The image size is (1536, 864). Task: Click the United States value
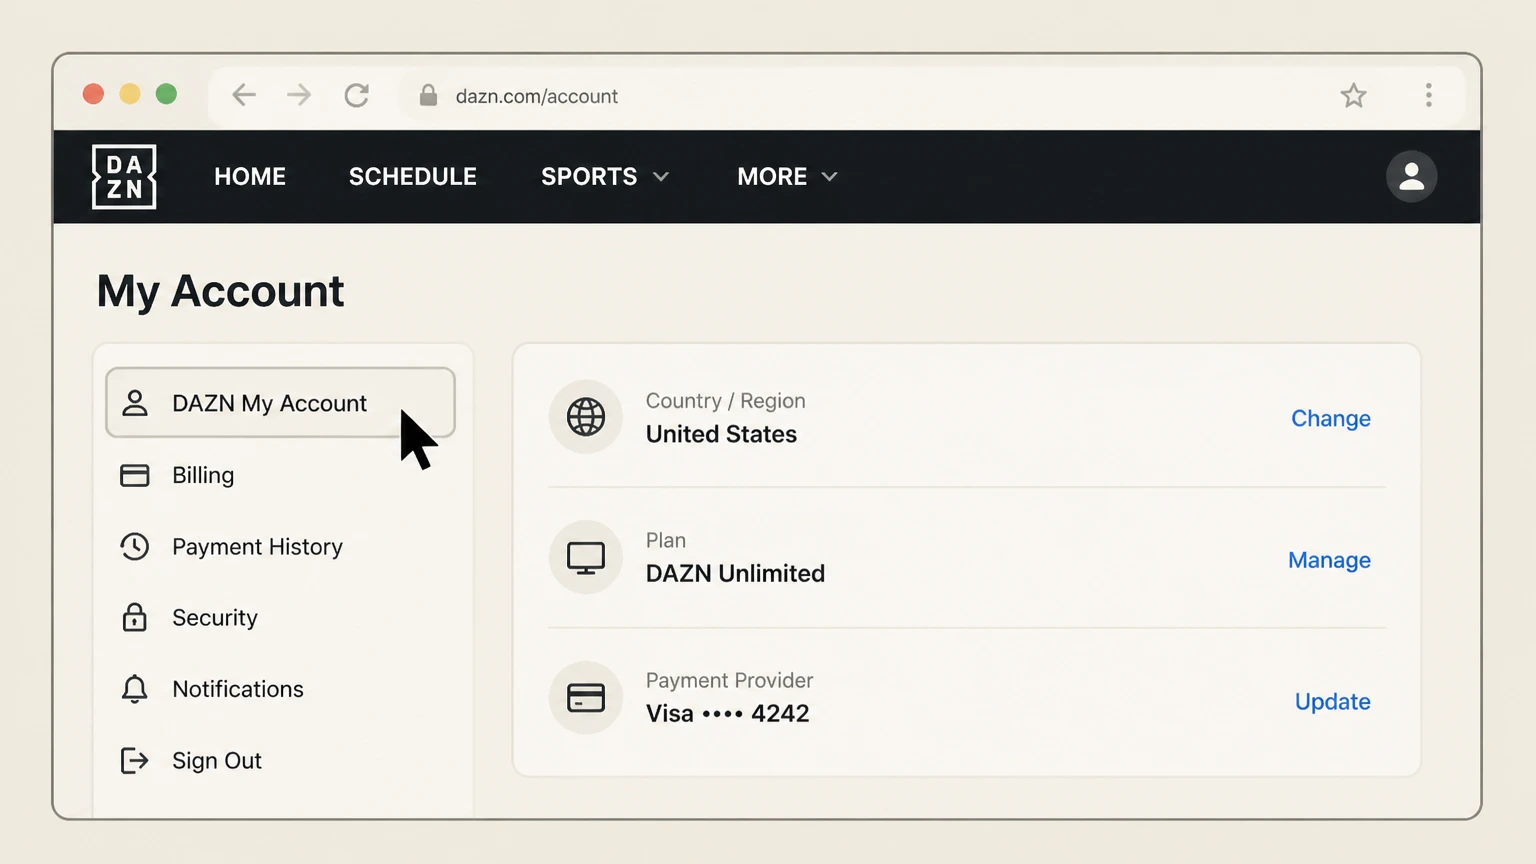point(721,434)
